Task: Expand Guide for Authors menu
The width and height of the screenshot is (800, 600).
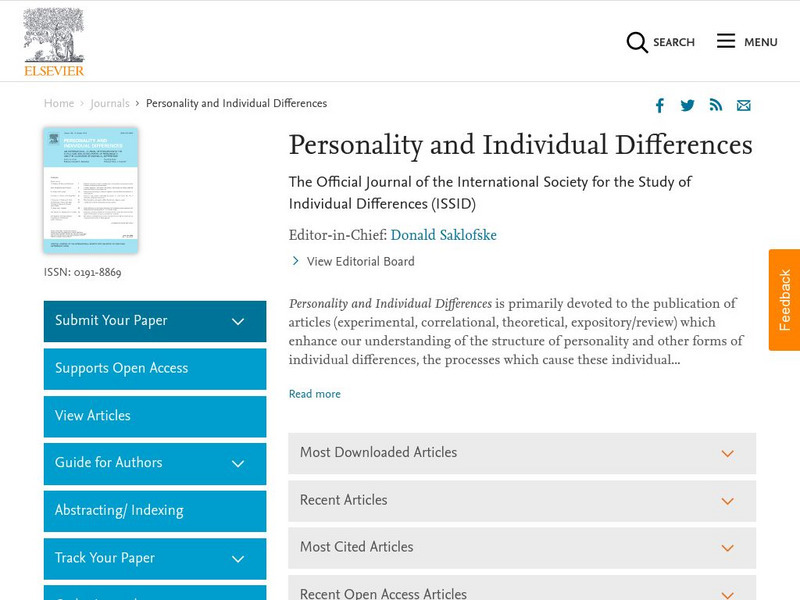Action: click(x=155, y=464)
